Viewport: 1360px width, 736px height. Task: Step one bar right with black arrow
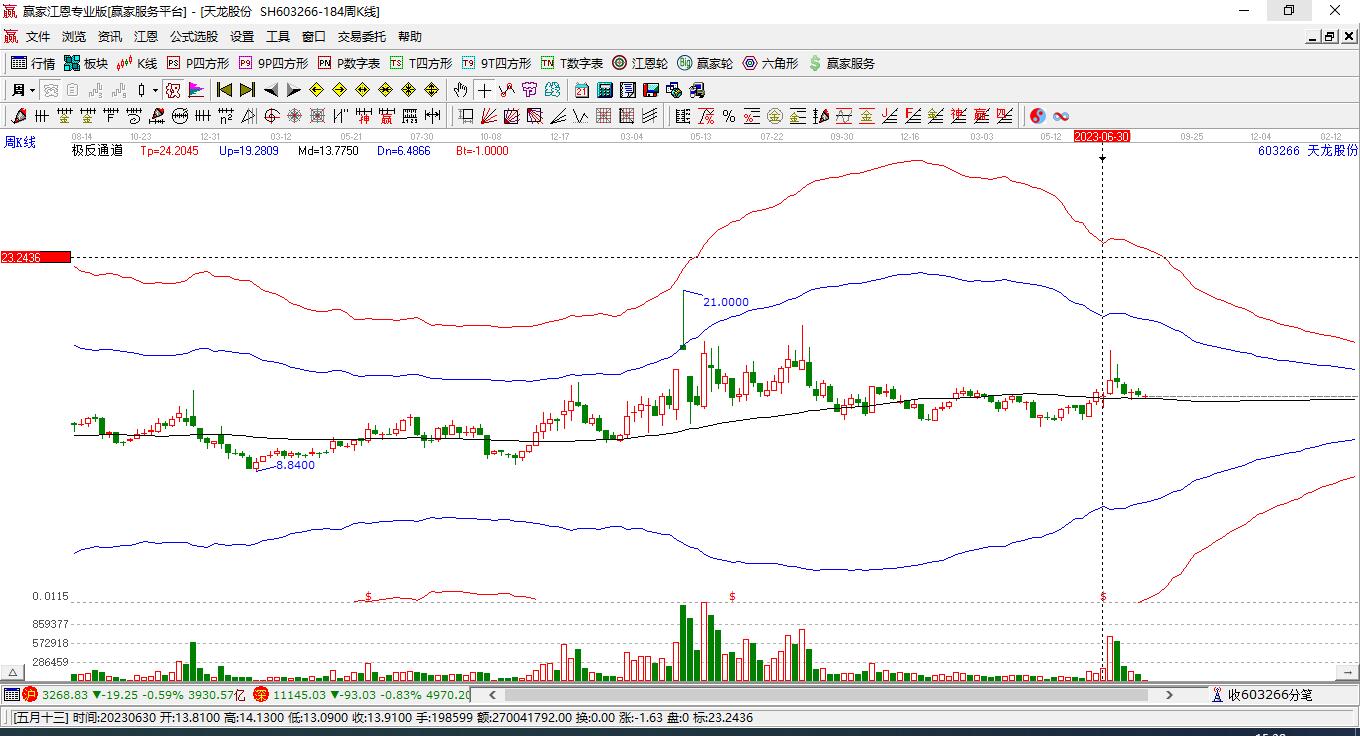tap(293, 90)
